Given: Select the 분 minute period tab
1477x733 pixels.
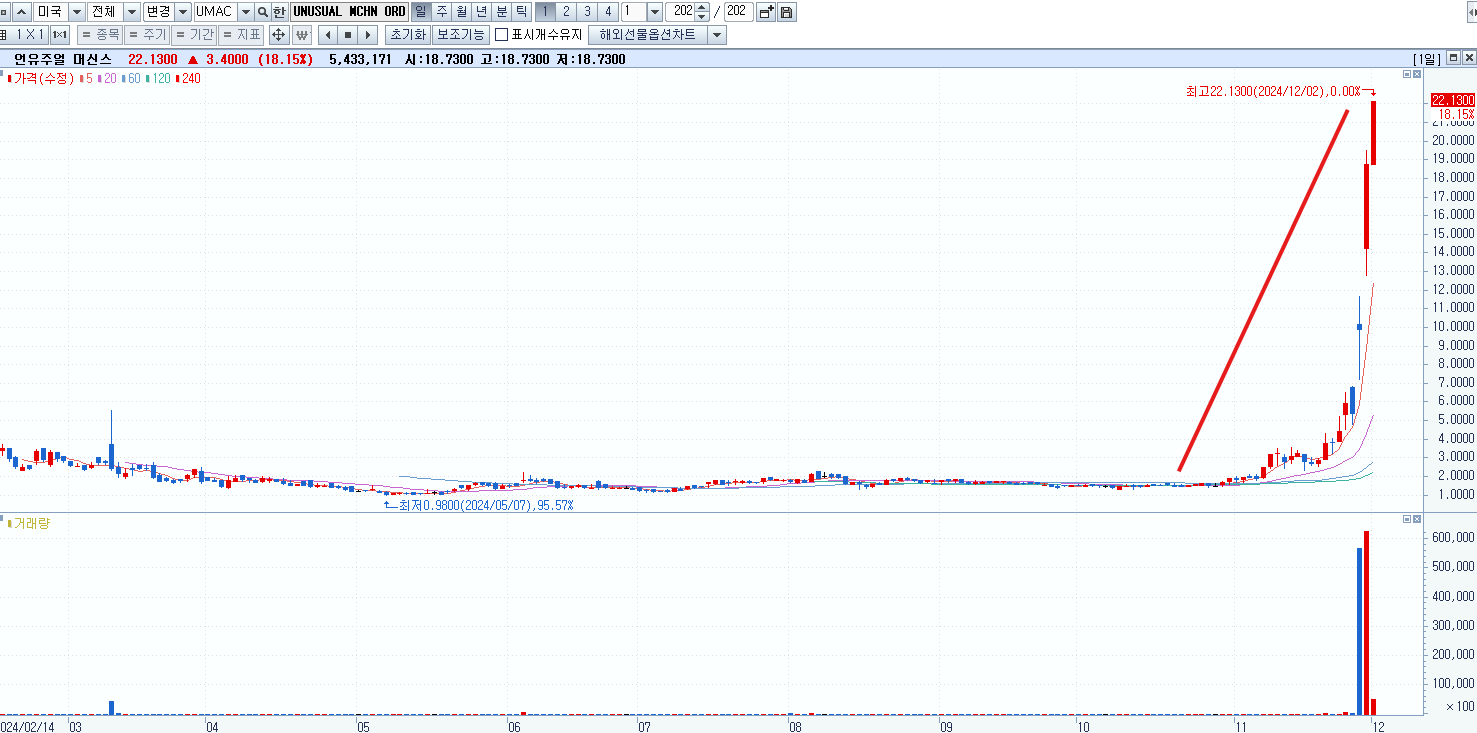Looking at the screenshot, I should coord(502,12).
